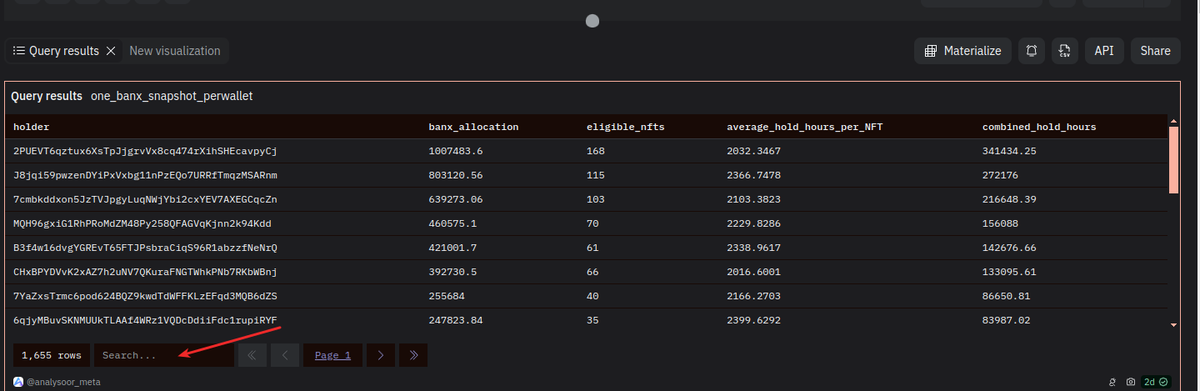This screenshot has width=1200, height=391.
Task: Click the circular panel resize handle
Action: (592, 20)
